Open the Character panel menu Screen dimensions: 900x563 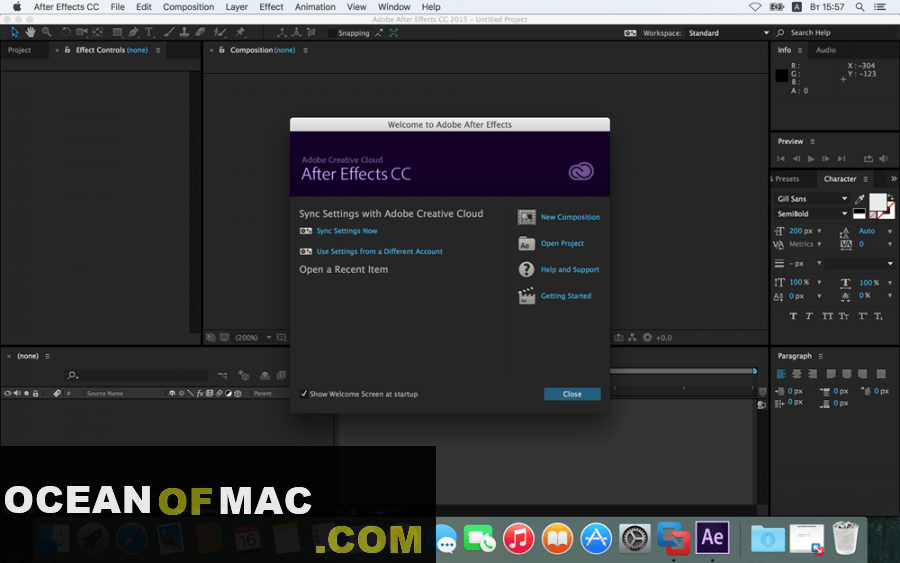tap(866, 179)
